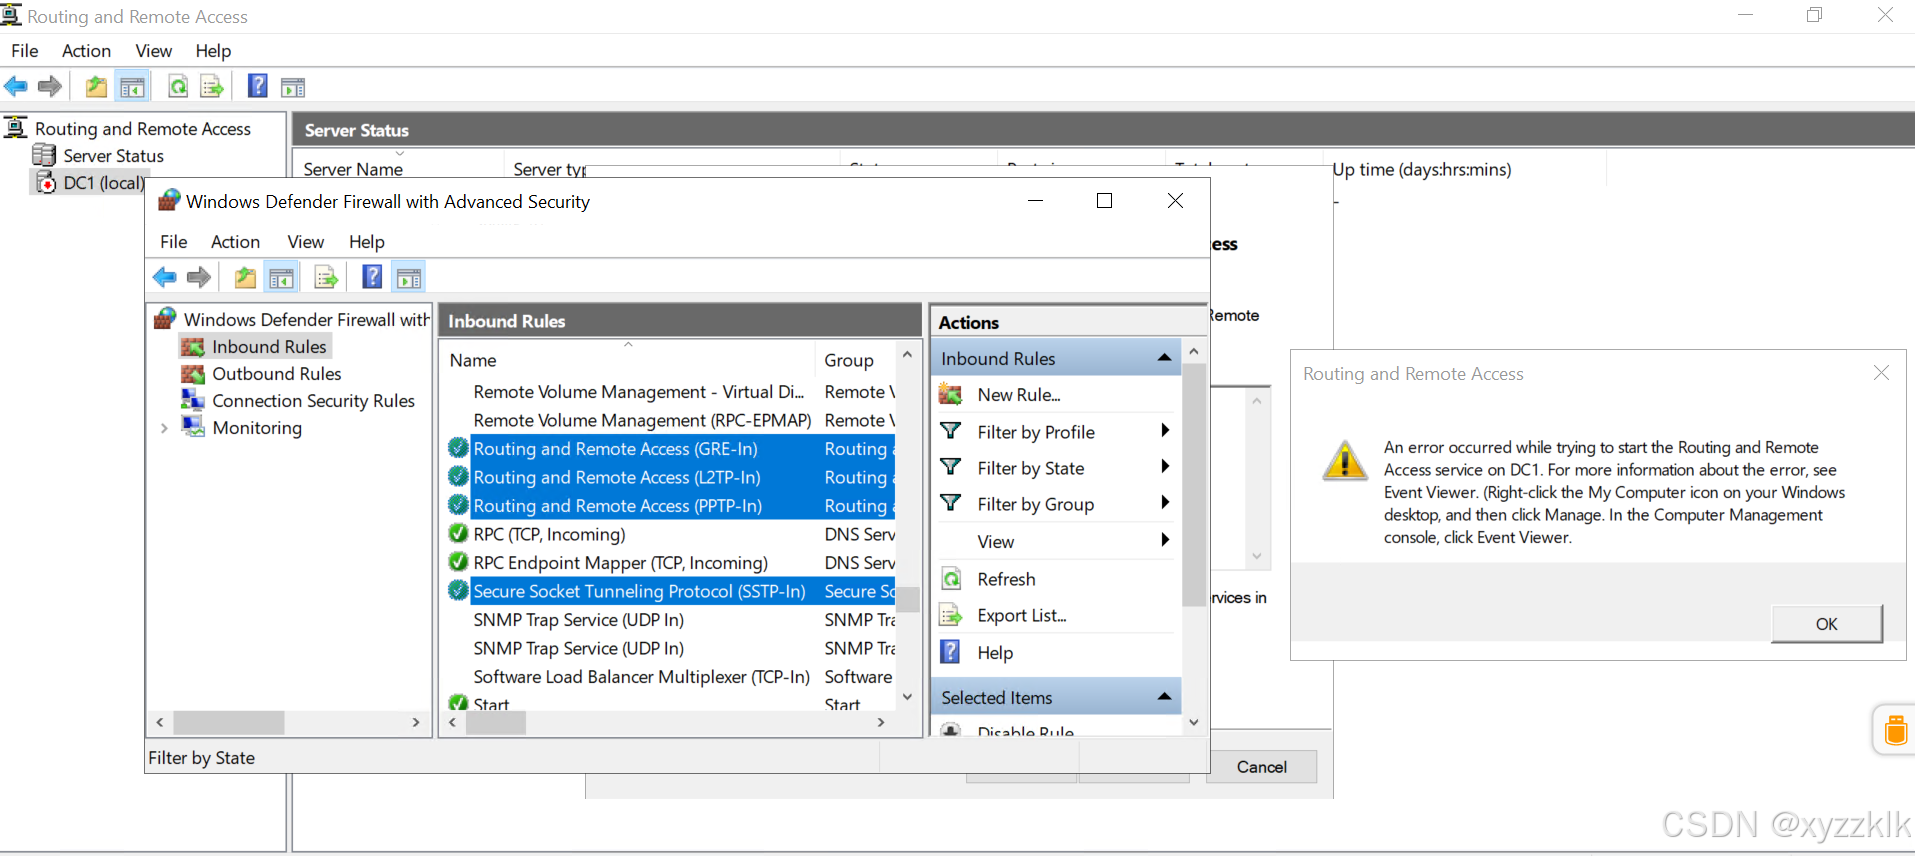Open Action menu in Routing and Remote Access
Viewport: 1915px width, 856px height.
[86, 51]
